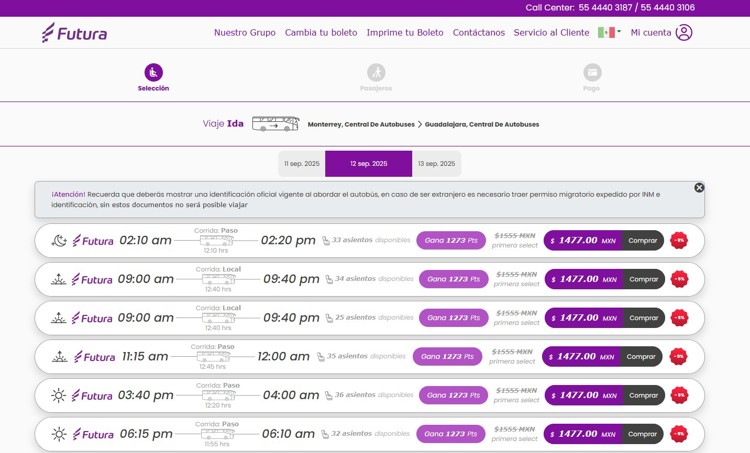
Task: Click the Call Center phone number 55 4440 3187
Action: pos(605,8)
